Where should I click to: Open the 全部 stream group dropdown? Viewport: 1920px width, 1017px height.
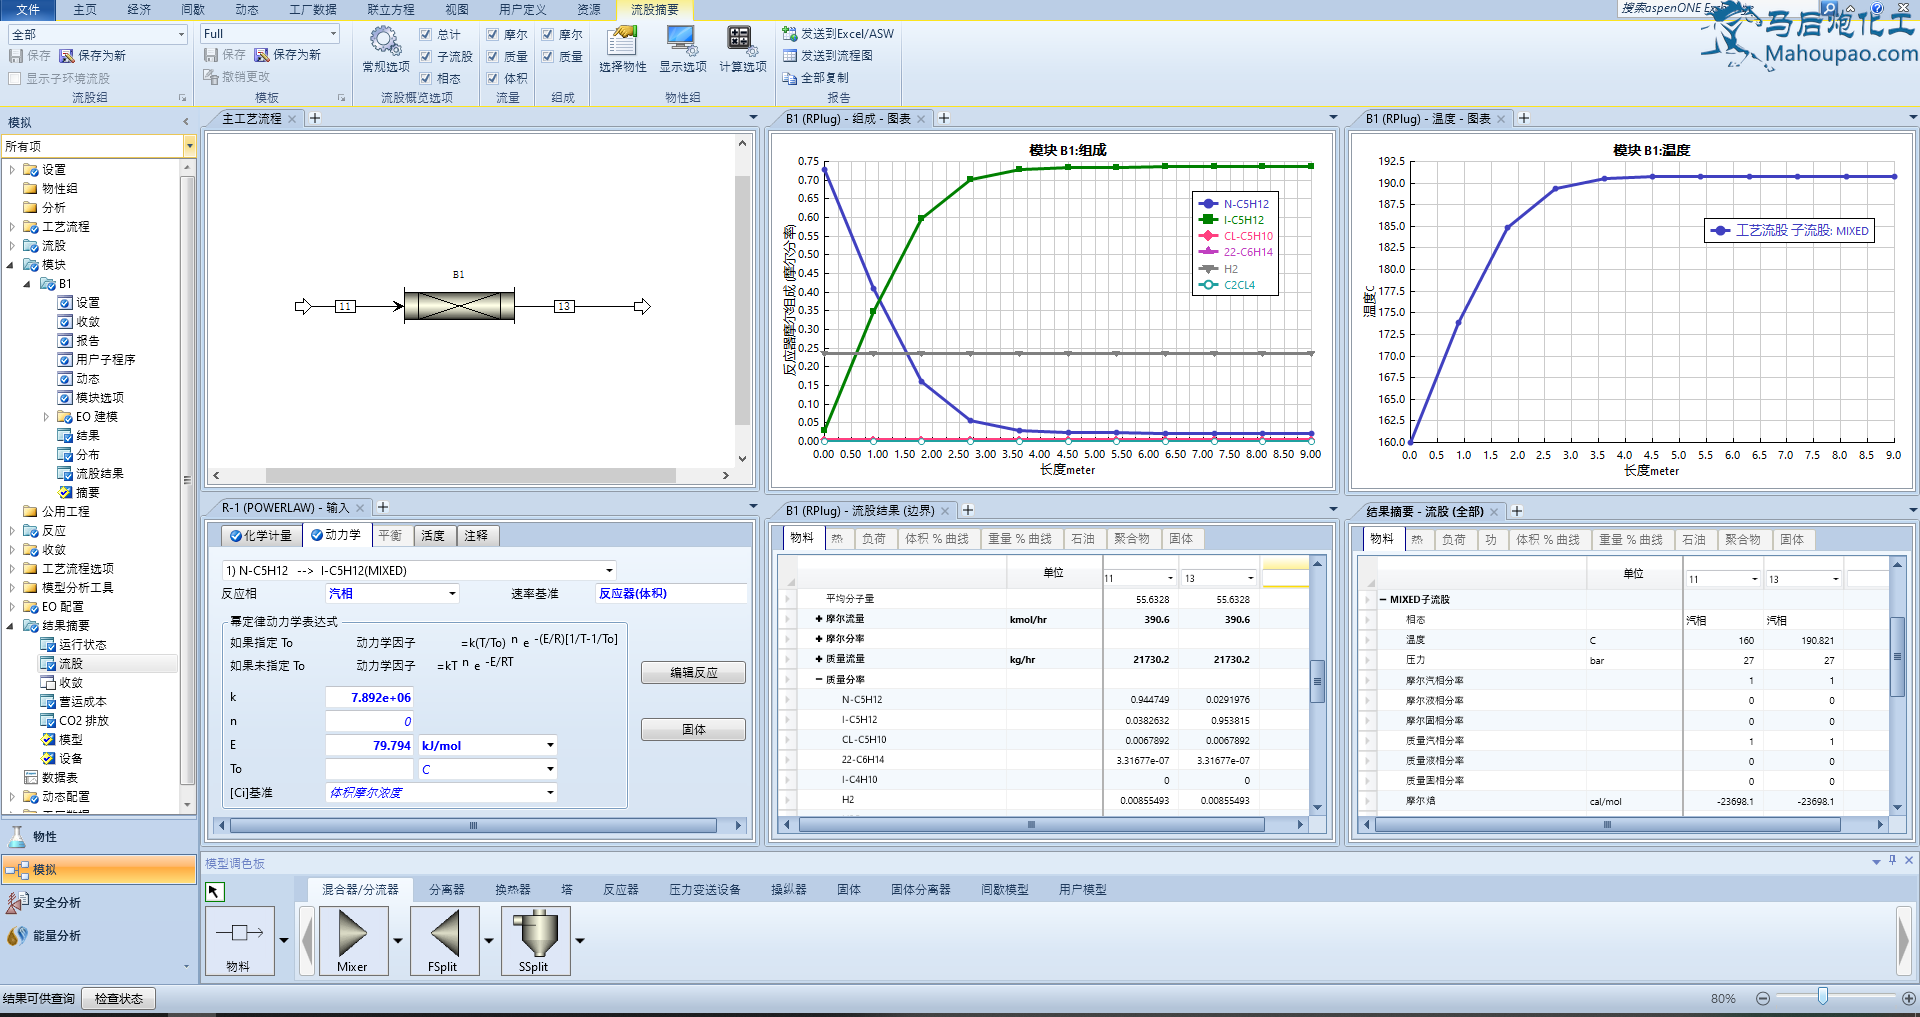point(181,34)
